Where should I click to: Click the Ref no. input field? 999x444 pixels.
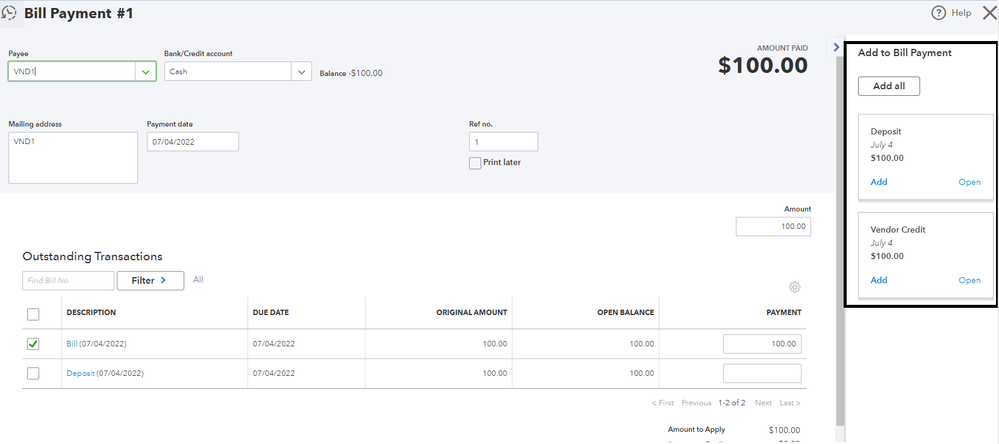503,142
